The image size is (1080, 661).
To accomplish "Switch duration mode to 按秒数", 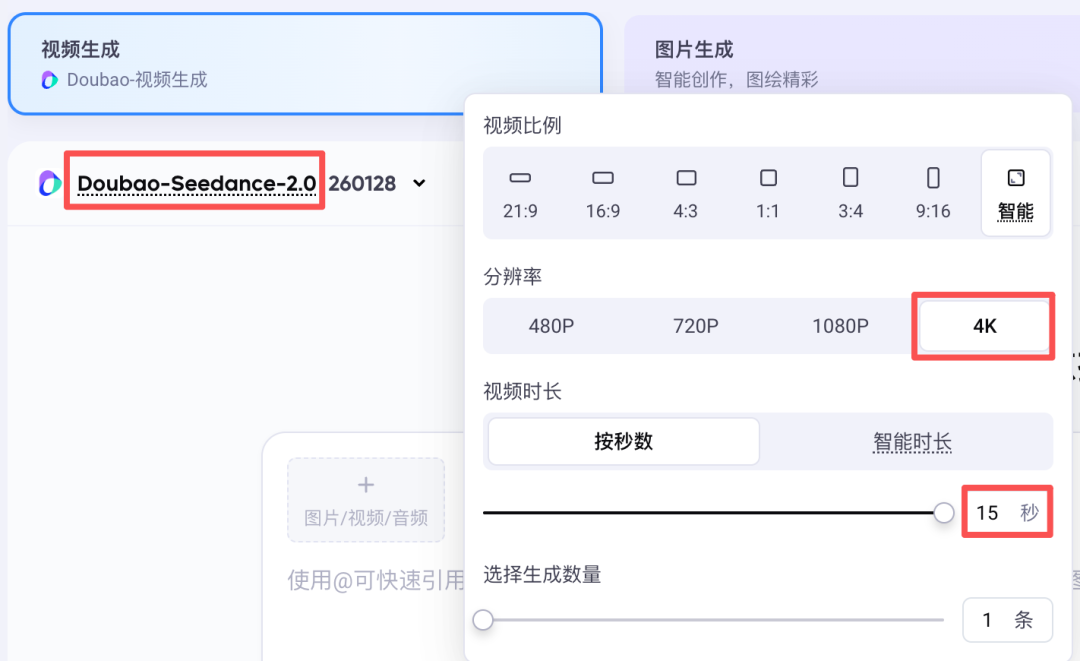I will tap(623, 441).
